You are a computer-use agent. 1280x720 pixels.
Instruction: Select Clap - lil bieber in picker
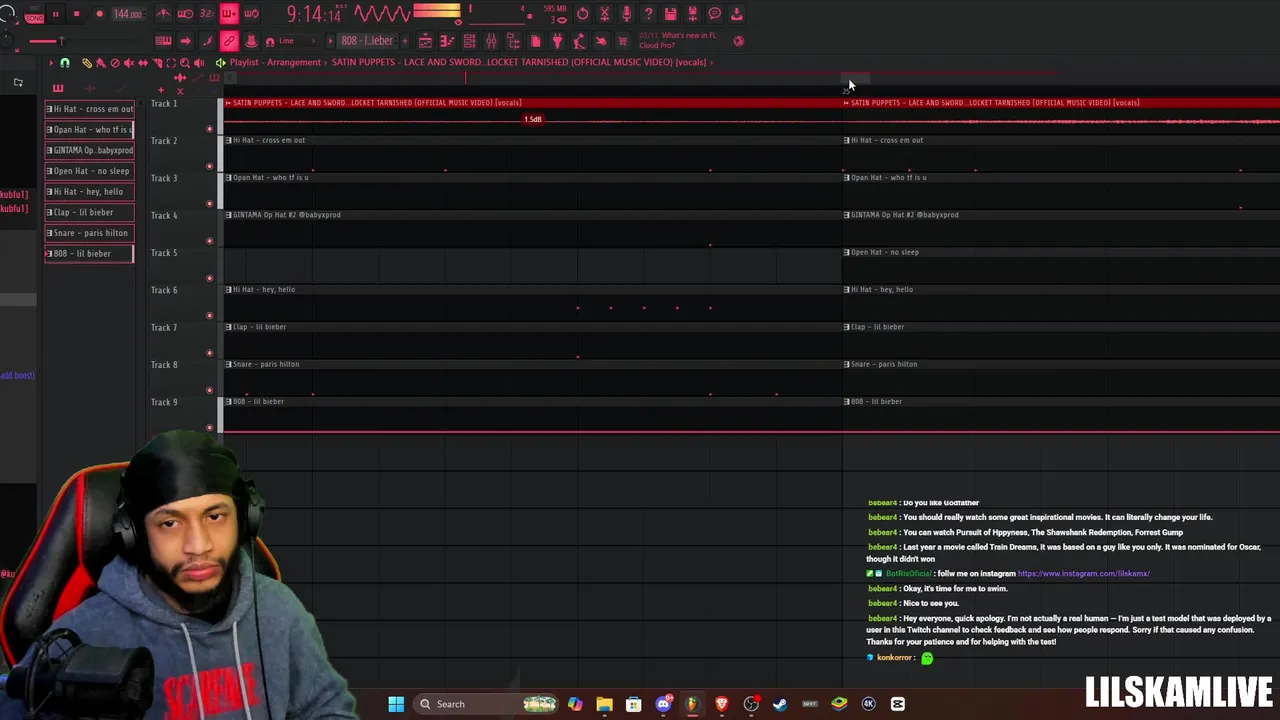[90, 212]
